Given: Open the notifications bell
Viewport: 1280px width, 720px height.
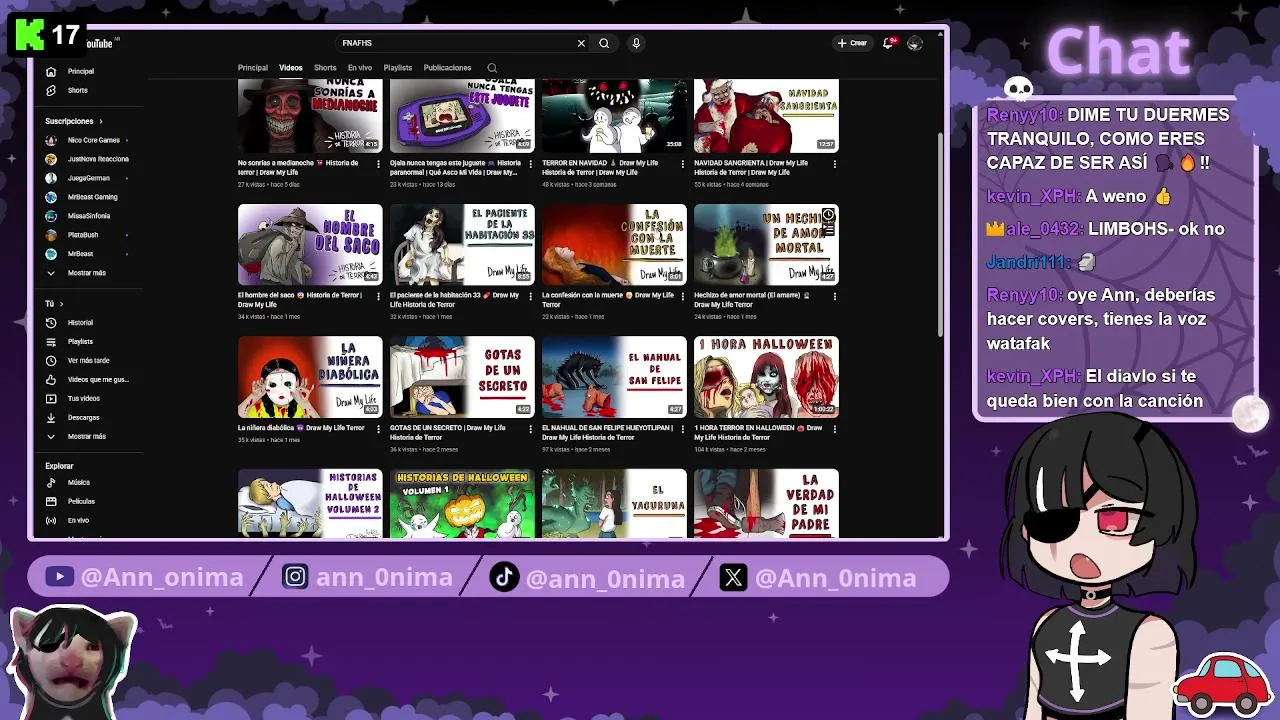Looking at the screenshot, I should (888, 43).
